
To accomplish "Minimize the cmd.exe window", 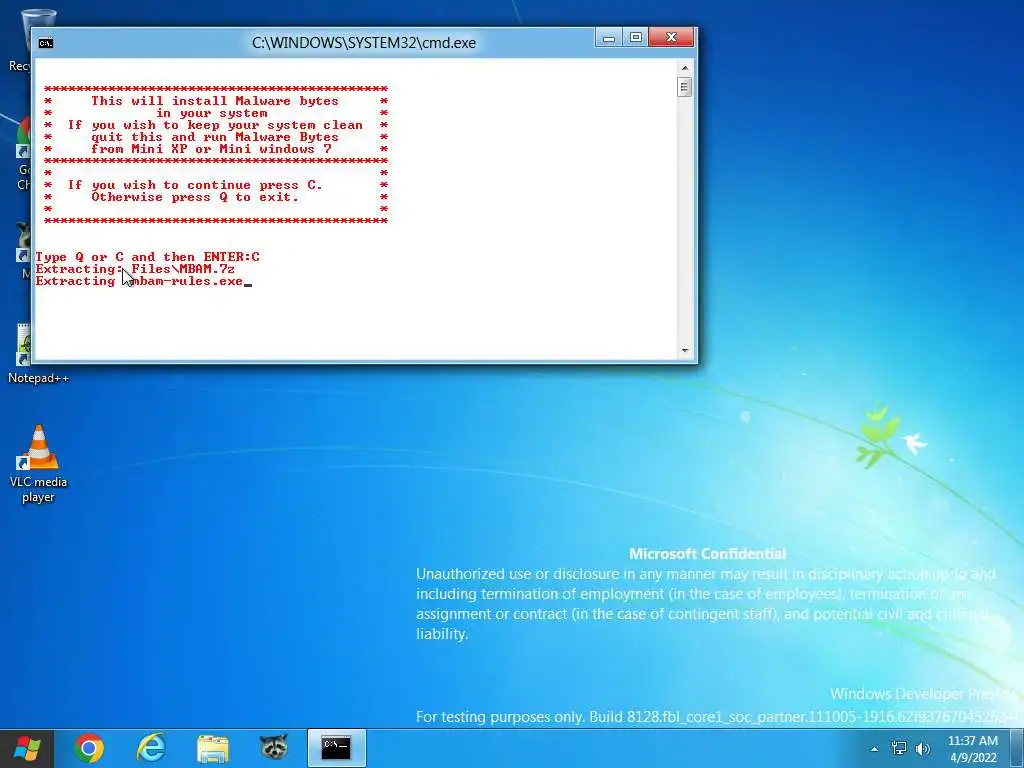I will [x=609, y=38].
